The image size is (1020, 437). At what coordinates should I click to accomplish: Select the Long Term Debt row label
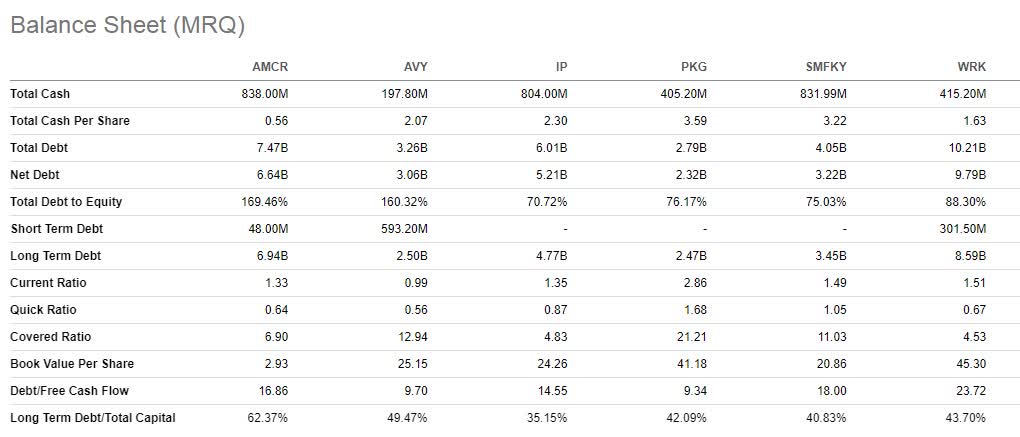point(55,256)
